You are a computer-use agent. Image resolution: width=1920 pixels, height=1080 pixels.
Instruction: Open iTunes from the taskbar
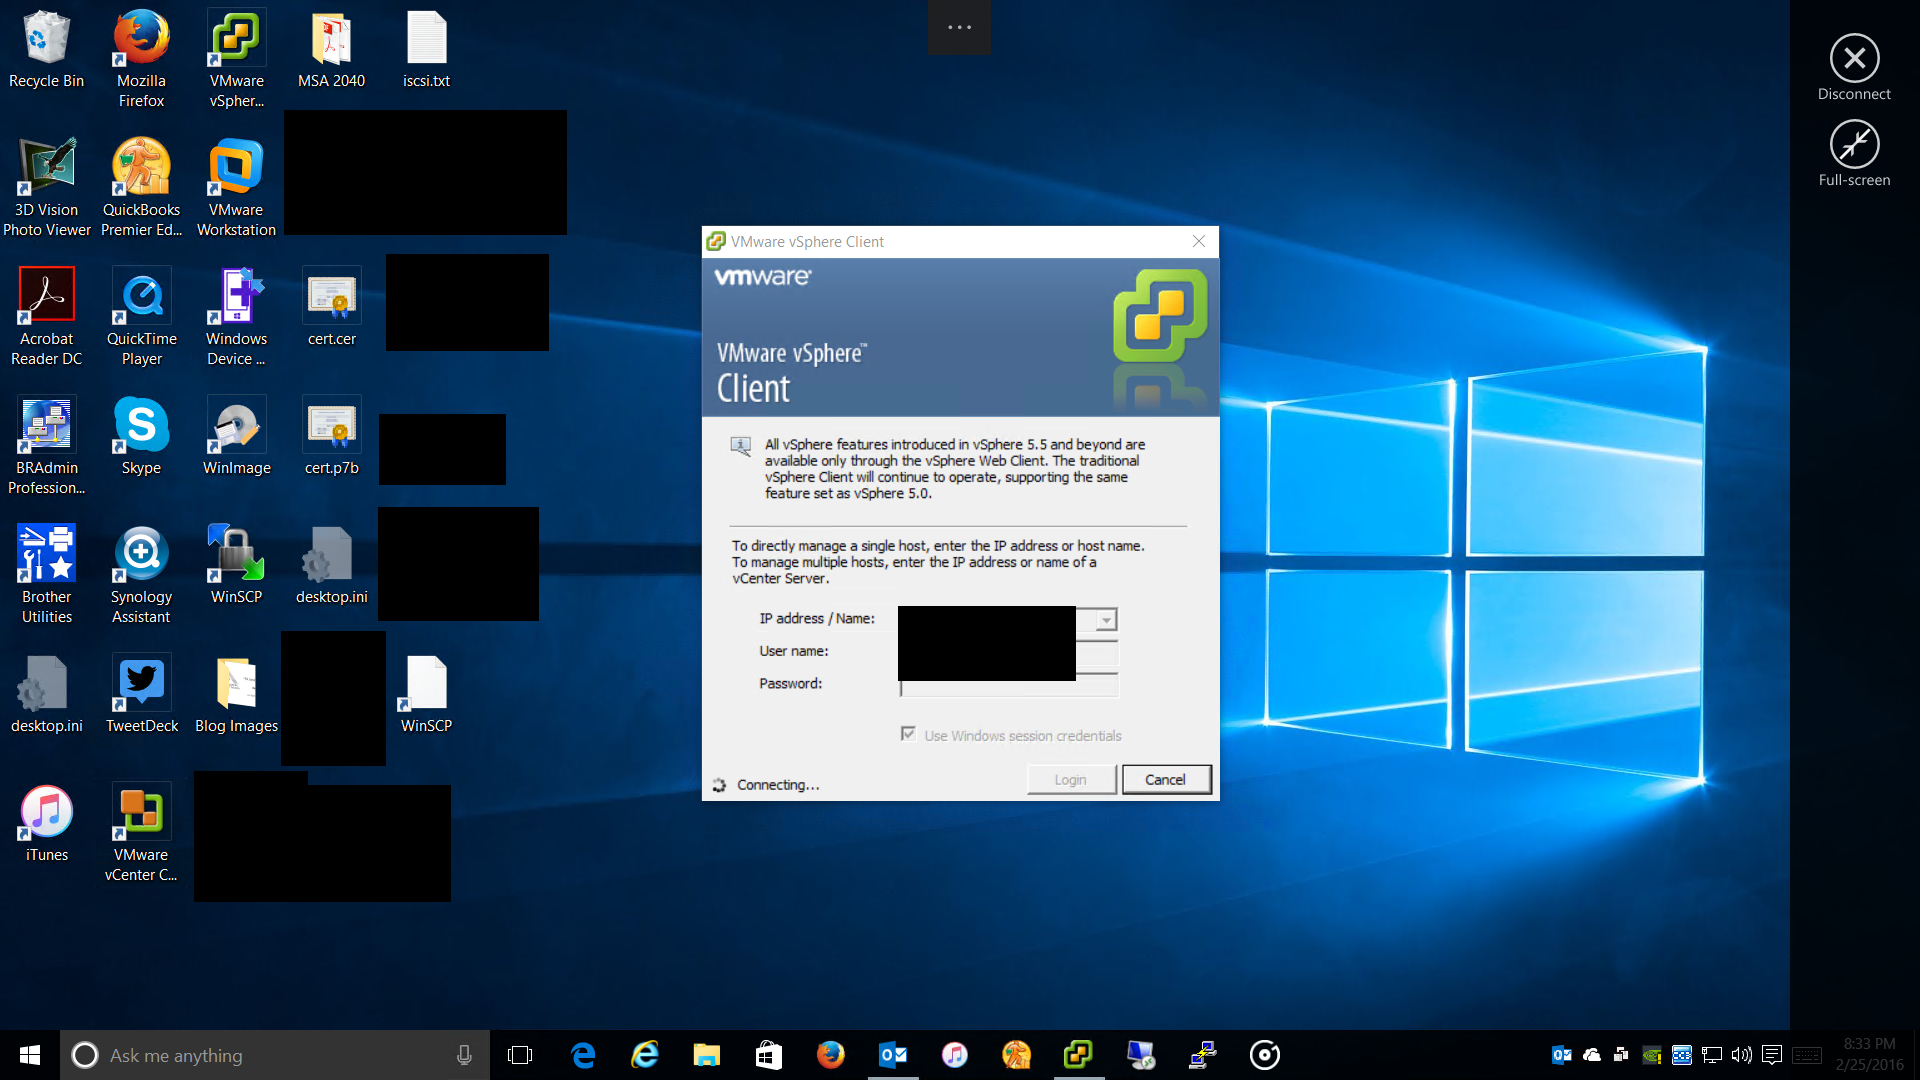[955, 1055]
